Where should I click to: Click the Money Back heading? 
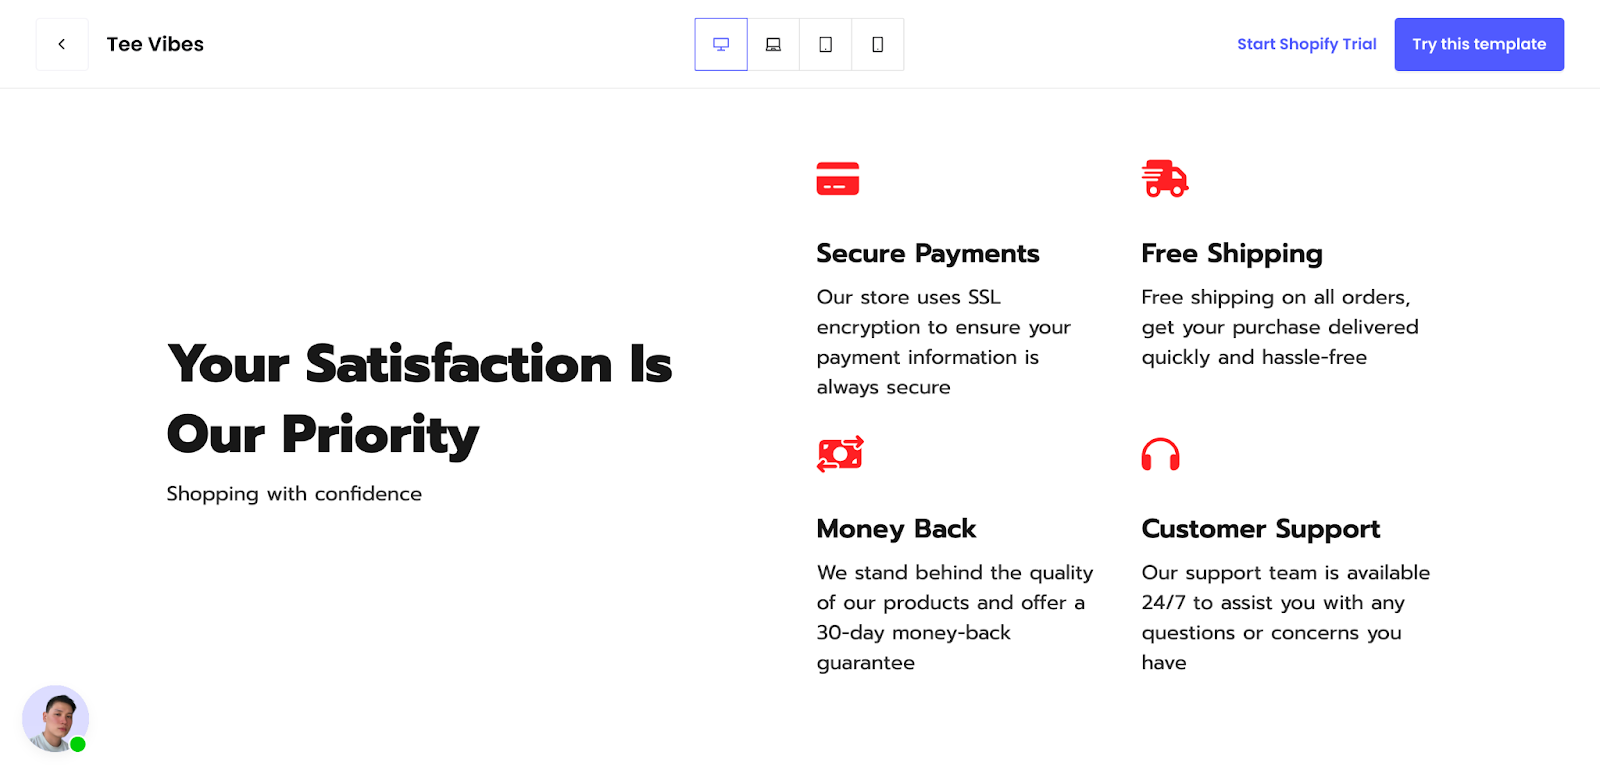click(896, 528)
